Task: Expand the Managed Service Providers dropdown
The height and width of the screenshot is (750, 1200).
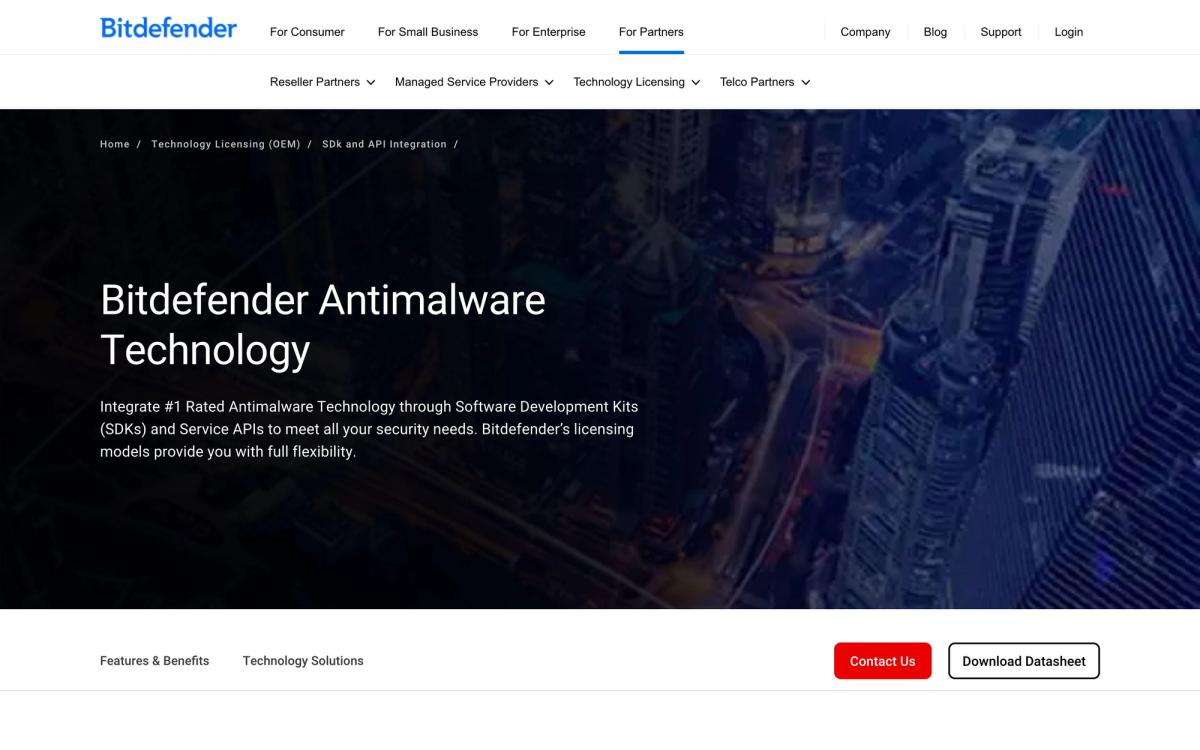Action: 474,82
